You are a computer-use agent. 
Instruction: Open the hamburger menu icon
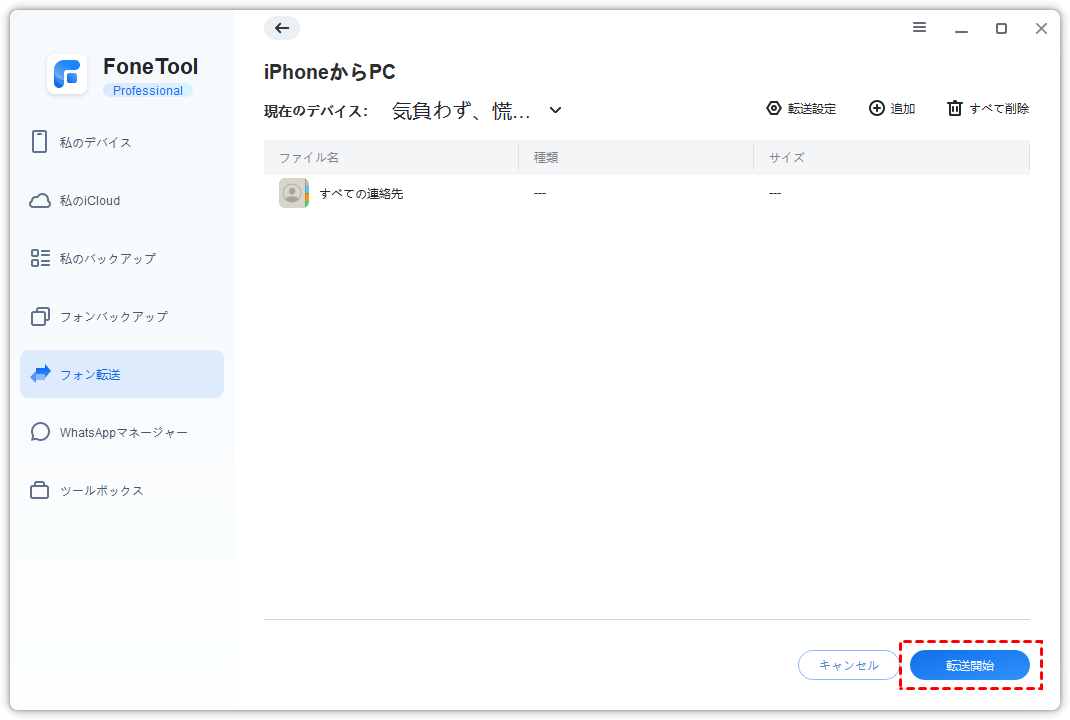pyautogui.click(x=919, y=28)
